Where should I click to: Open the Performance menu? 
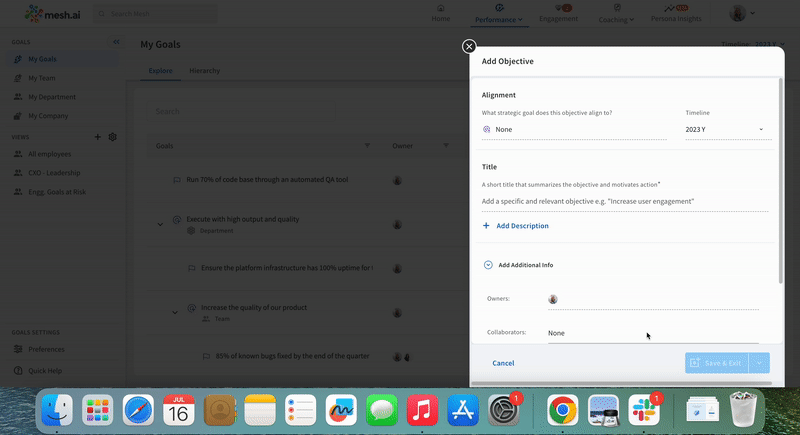click(498, 14)
